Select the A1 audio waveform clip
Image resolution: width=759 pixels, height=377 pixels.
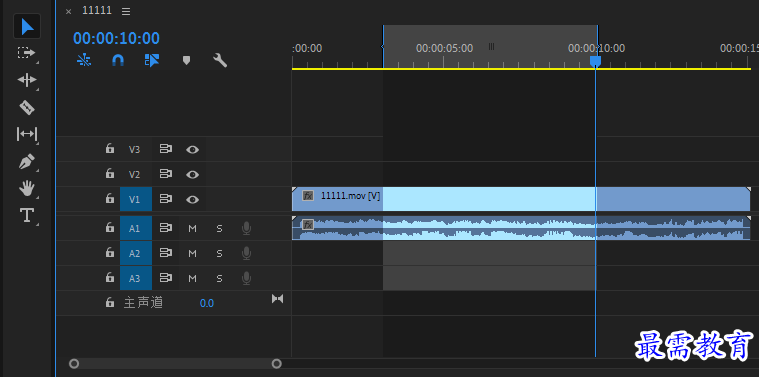tap(521, 228)
